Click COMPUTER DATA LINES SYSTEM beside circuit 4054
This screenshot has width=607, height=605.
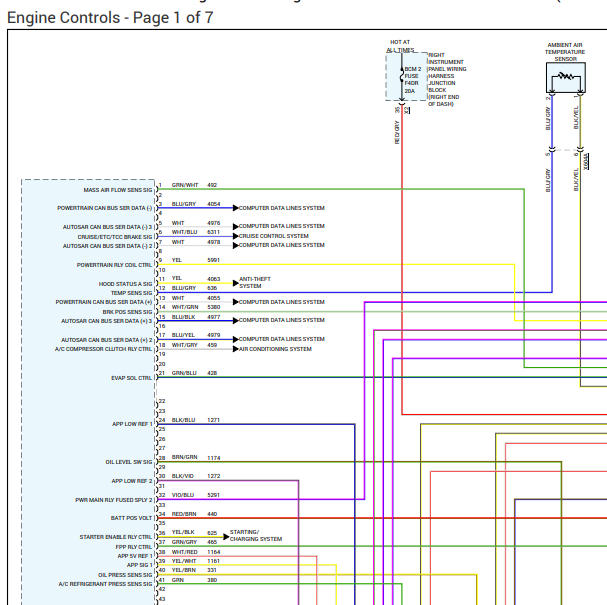281,208
